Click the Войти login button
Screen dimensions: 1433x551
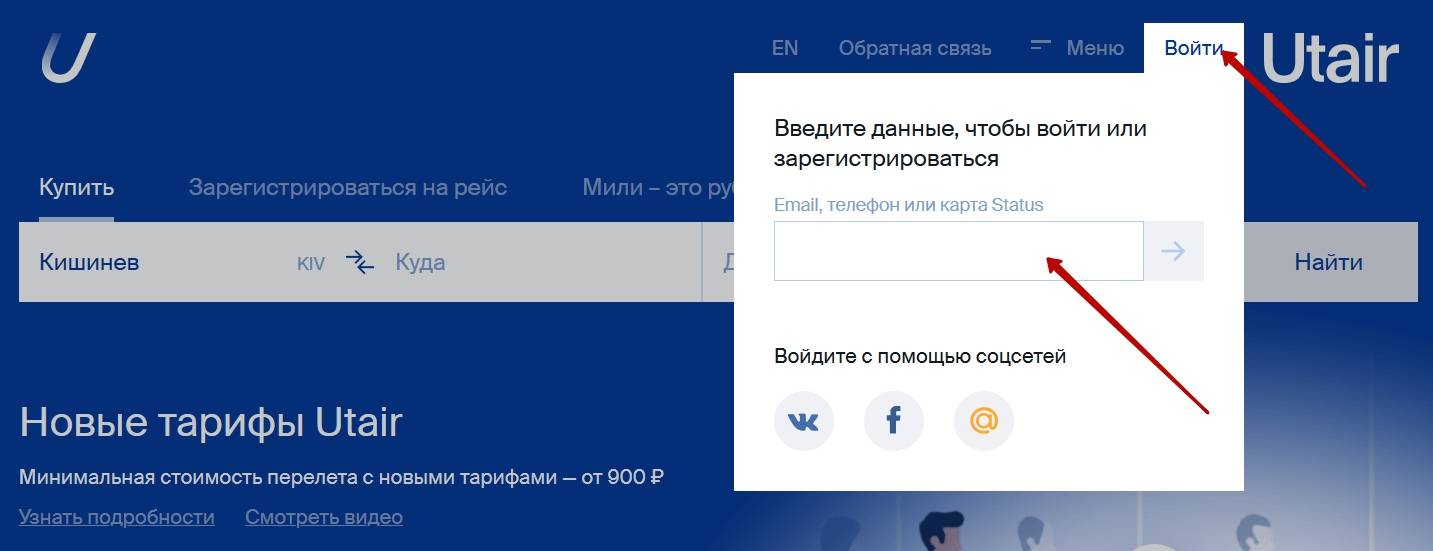coord(1193,48)
